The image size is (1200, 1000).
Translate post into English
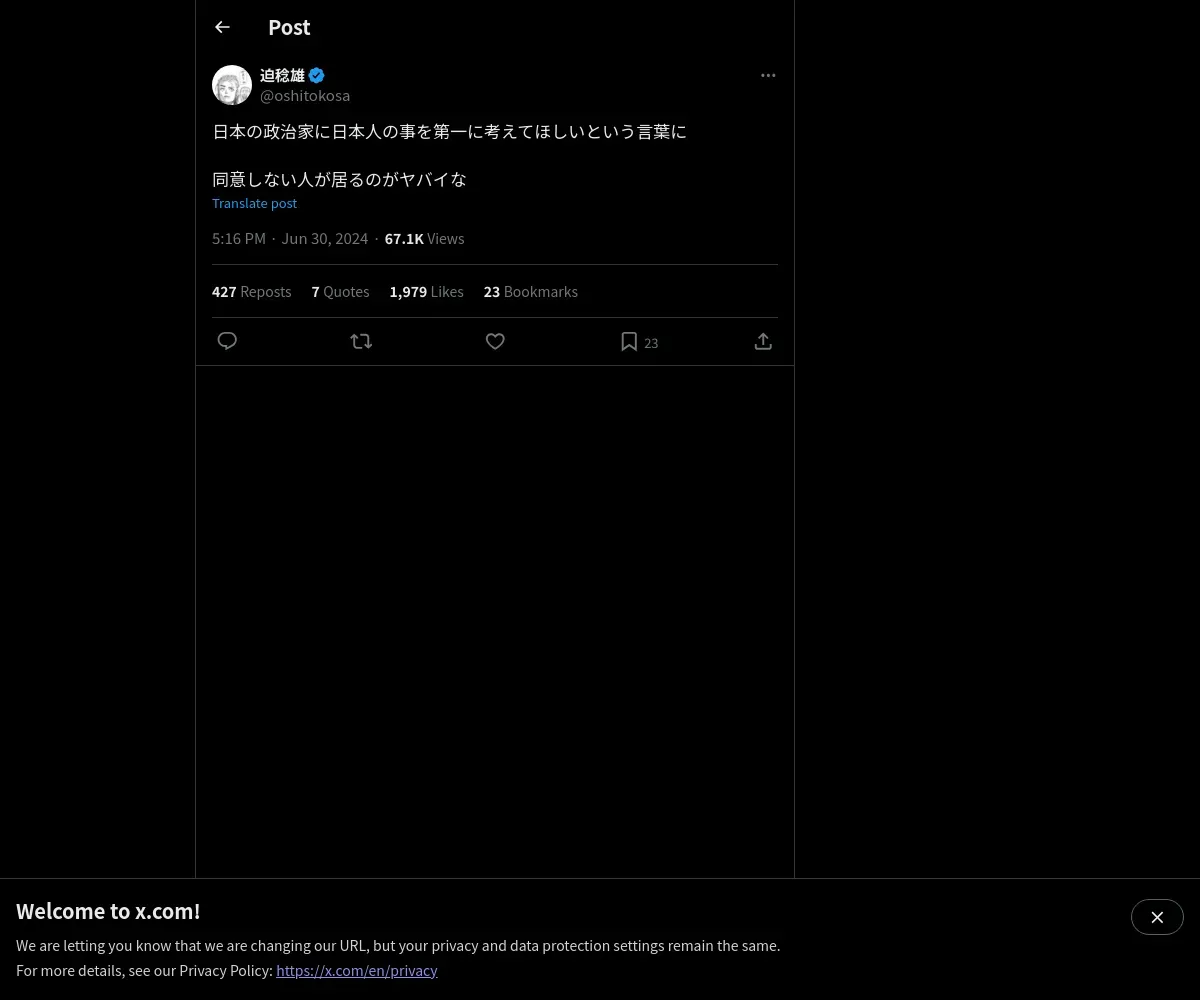point(254,203)
